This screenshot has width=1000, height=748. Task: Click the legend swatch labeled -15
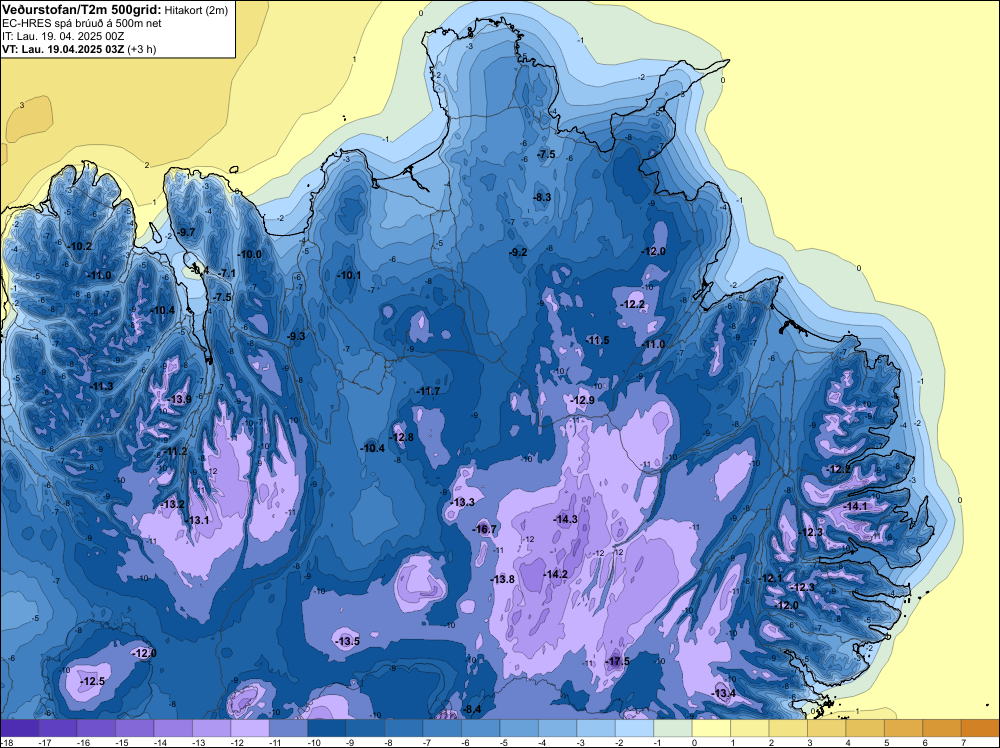pos(135,728)
